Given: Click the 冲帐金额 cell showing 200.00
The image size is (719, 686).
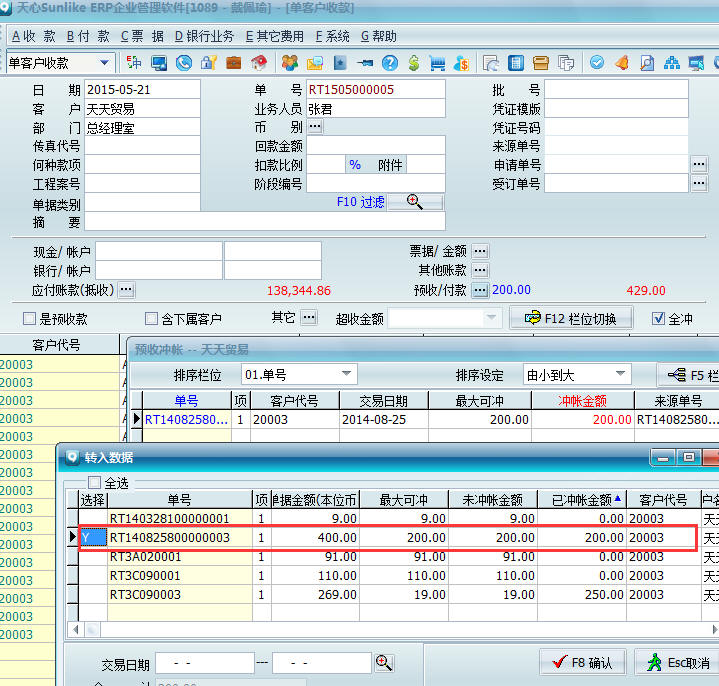Looking at the screenshot, I should pos(582,419).
